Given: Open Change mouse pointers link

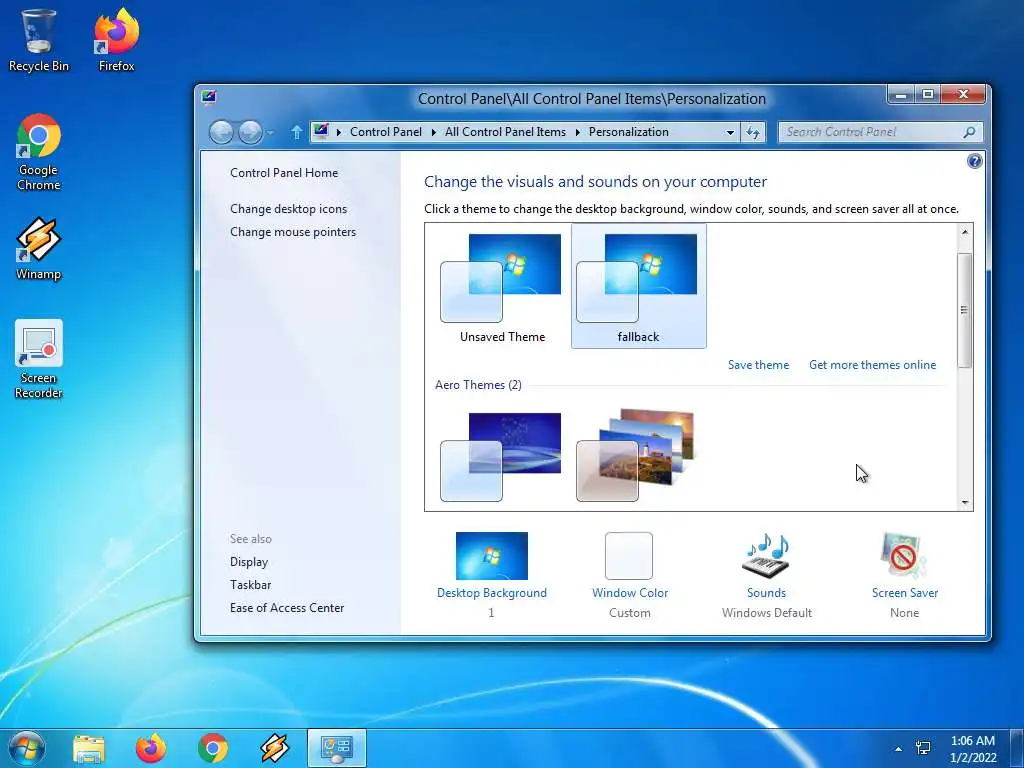Looking at the screenshot, I should [x=293, y=232].
